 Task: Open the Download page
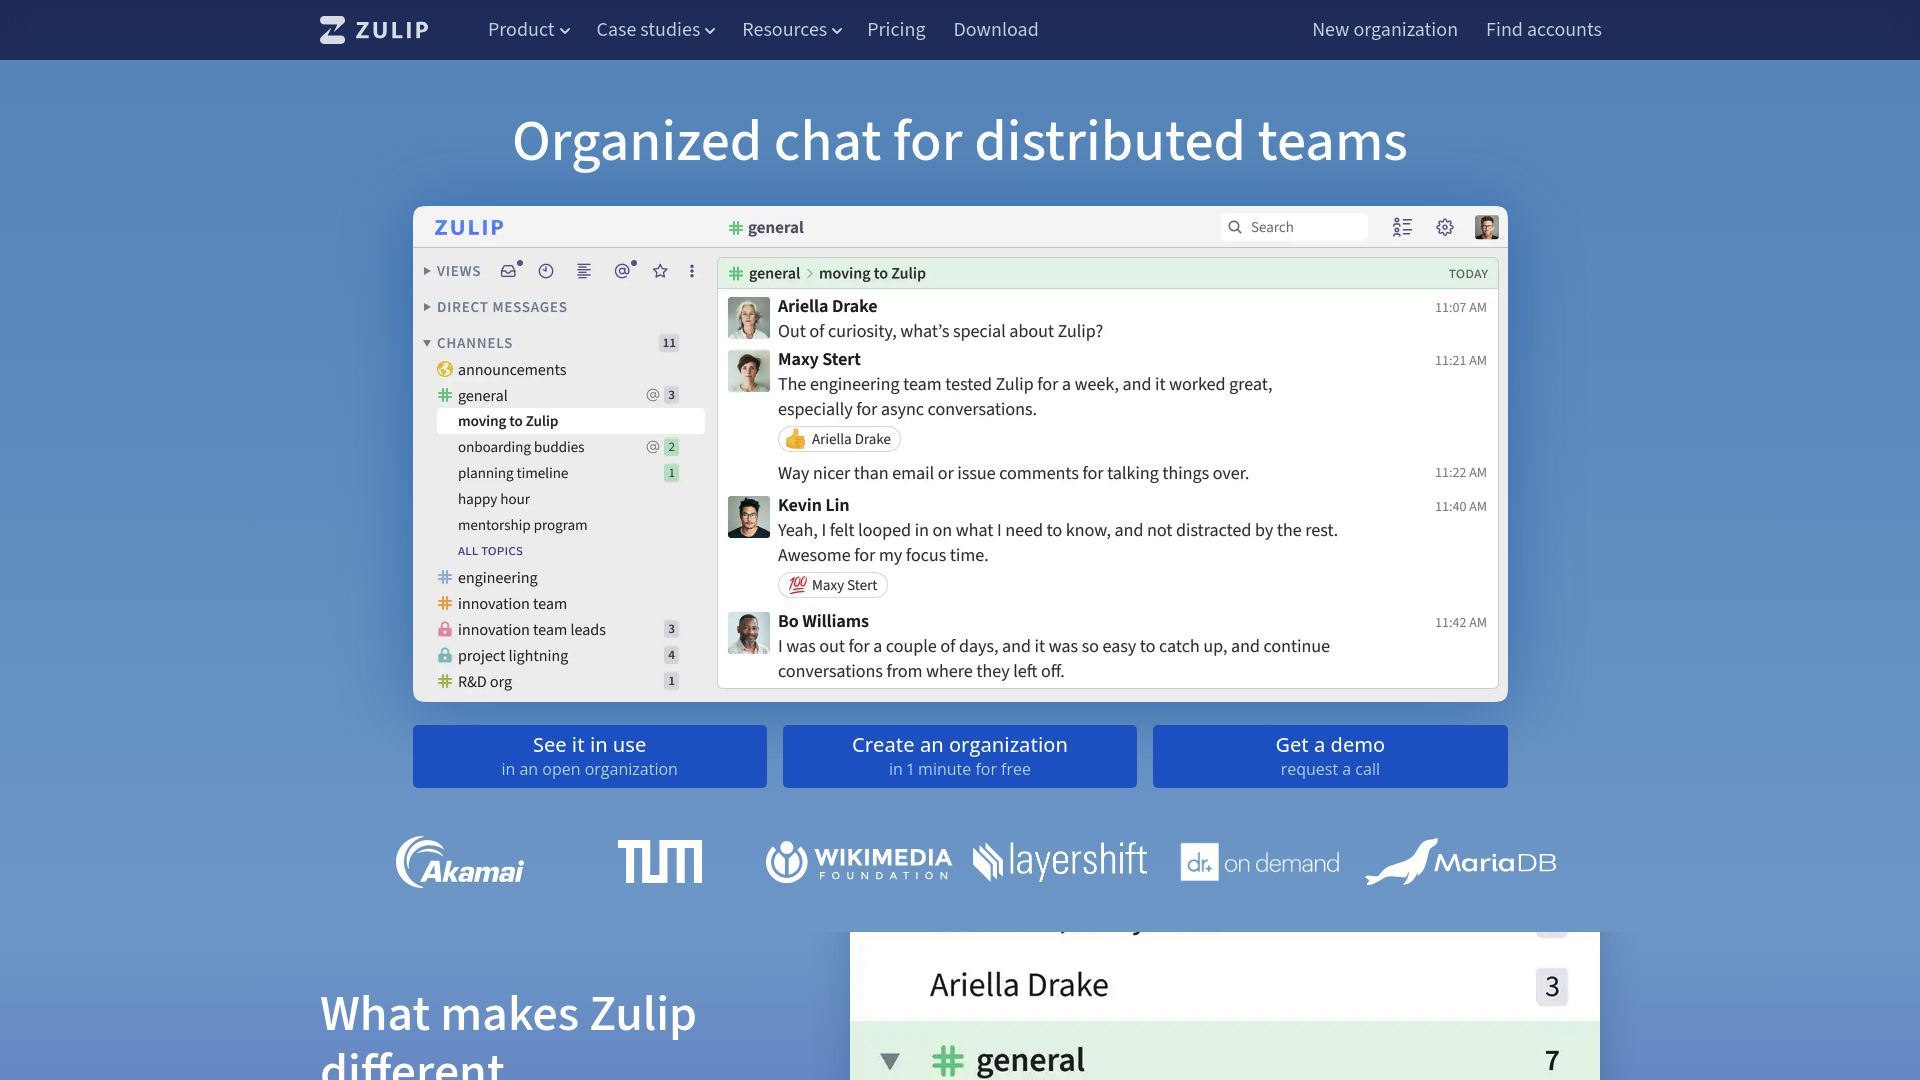pos(996,30)
